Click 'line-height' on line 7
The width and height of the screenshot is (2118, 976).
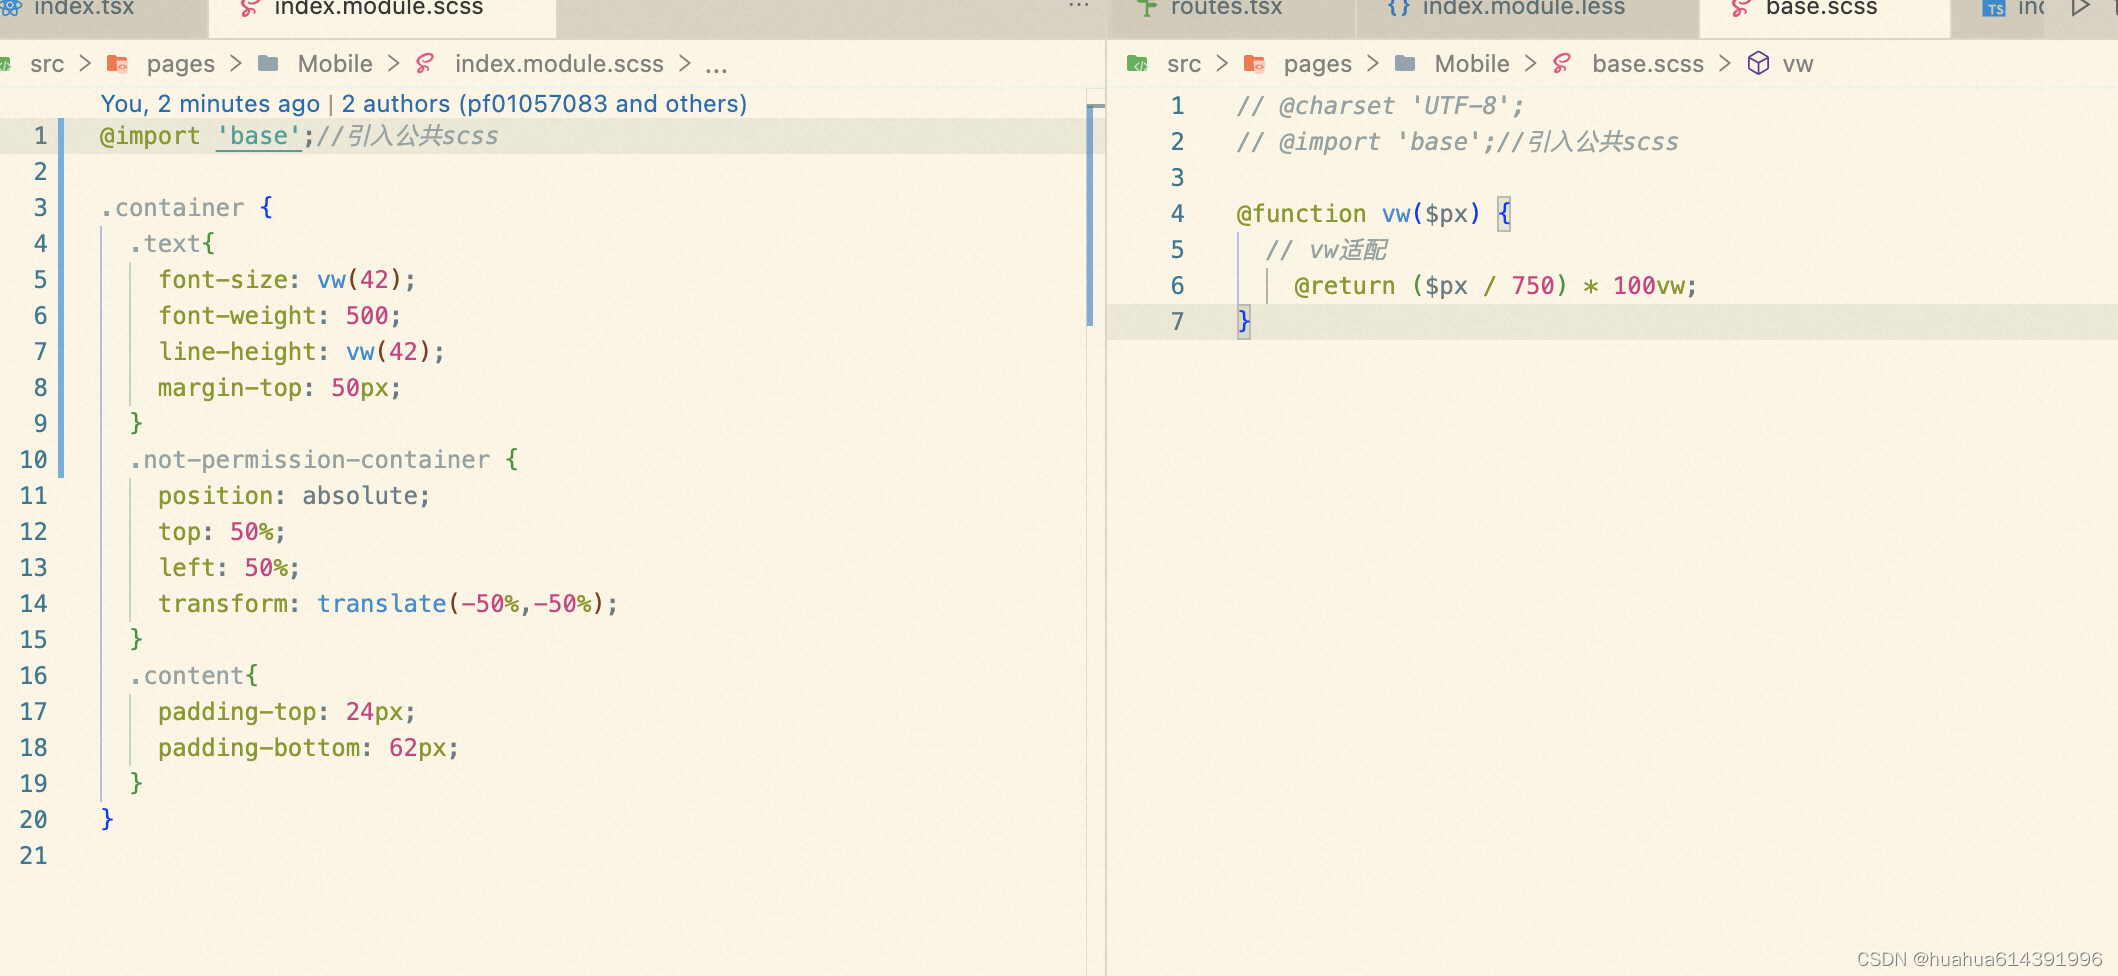point(237,352)
